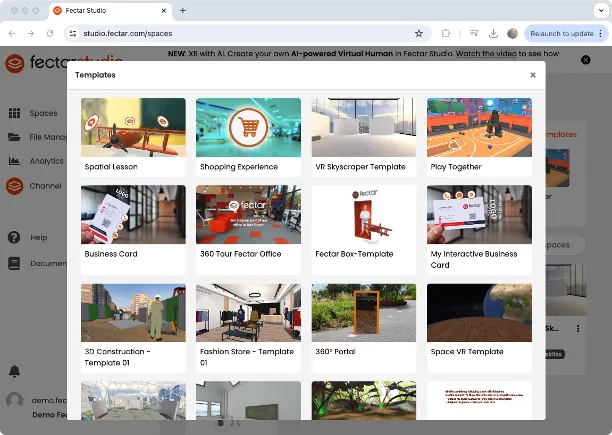Open the Help question mark icon
This screenshot has width=612, height=435.
[14, 237]
